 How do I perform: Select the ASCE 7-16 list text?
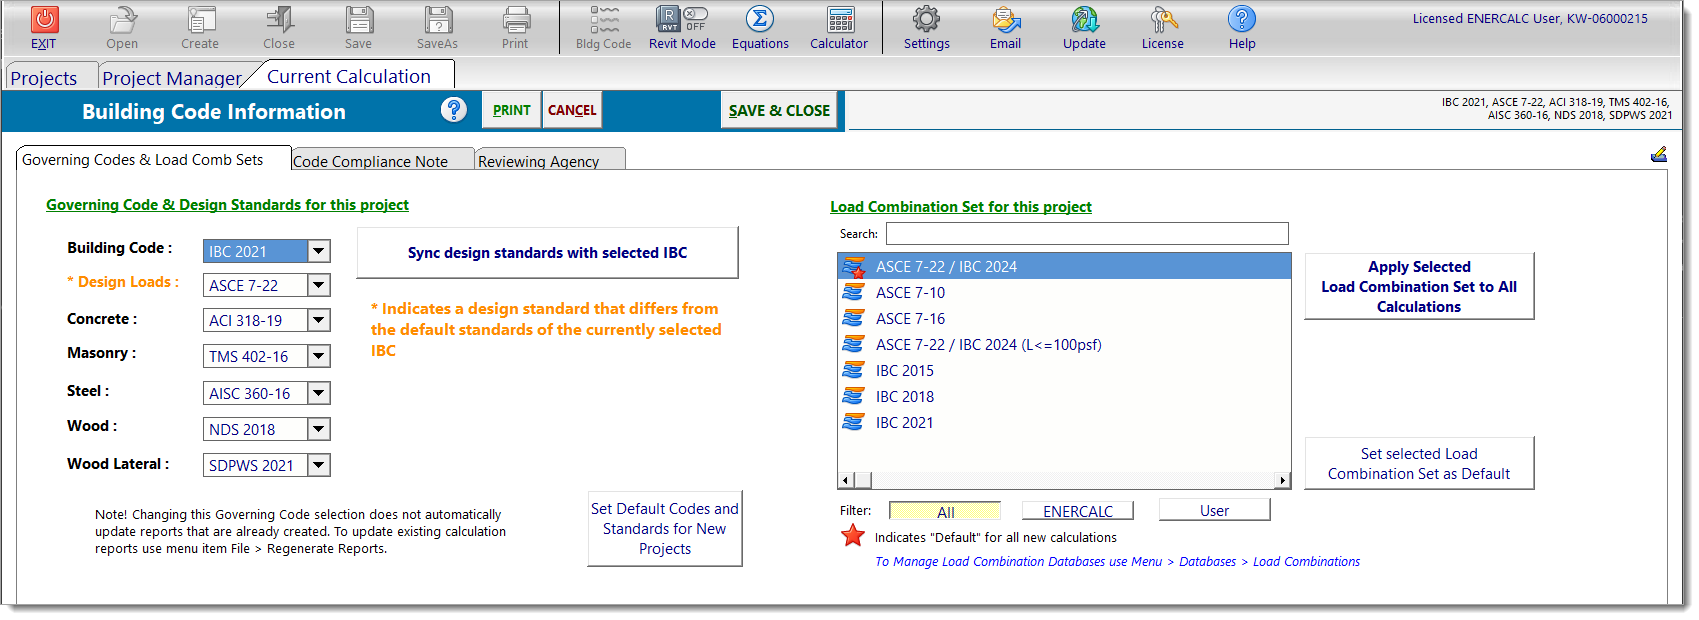coord(910,319)
